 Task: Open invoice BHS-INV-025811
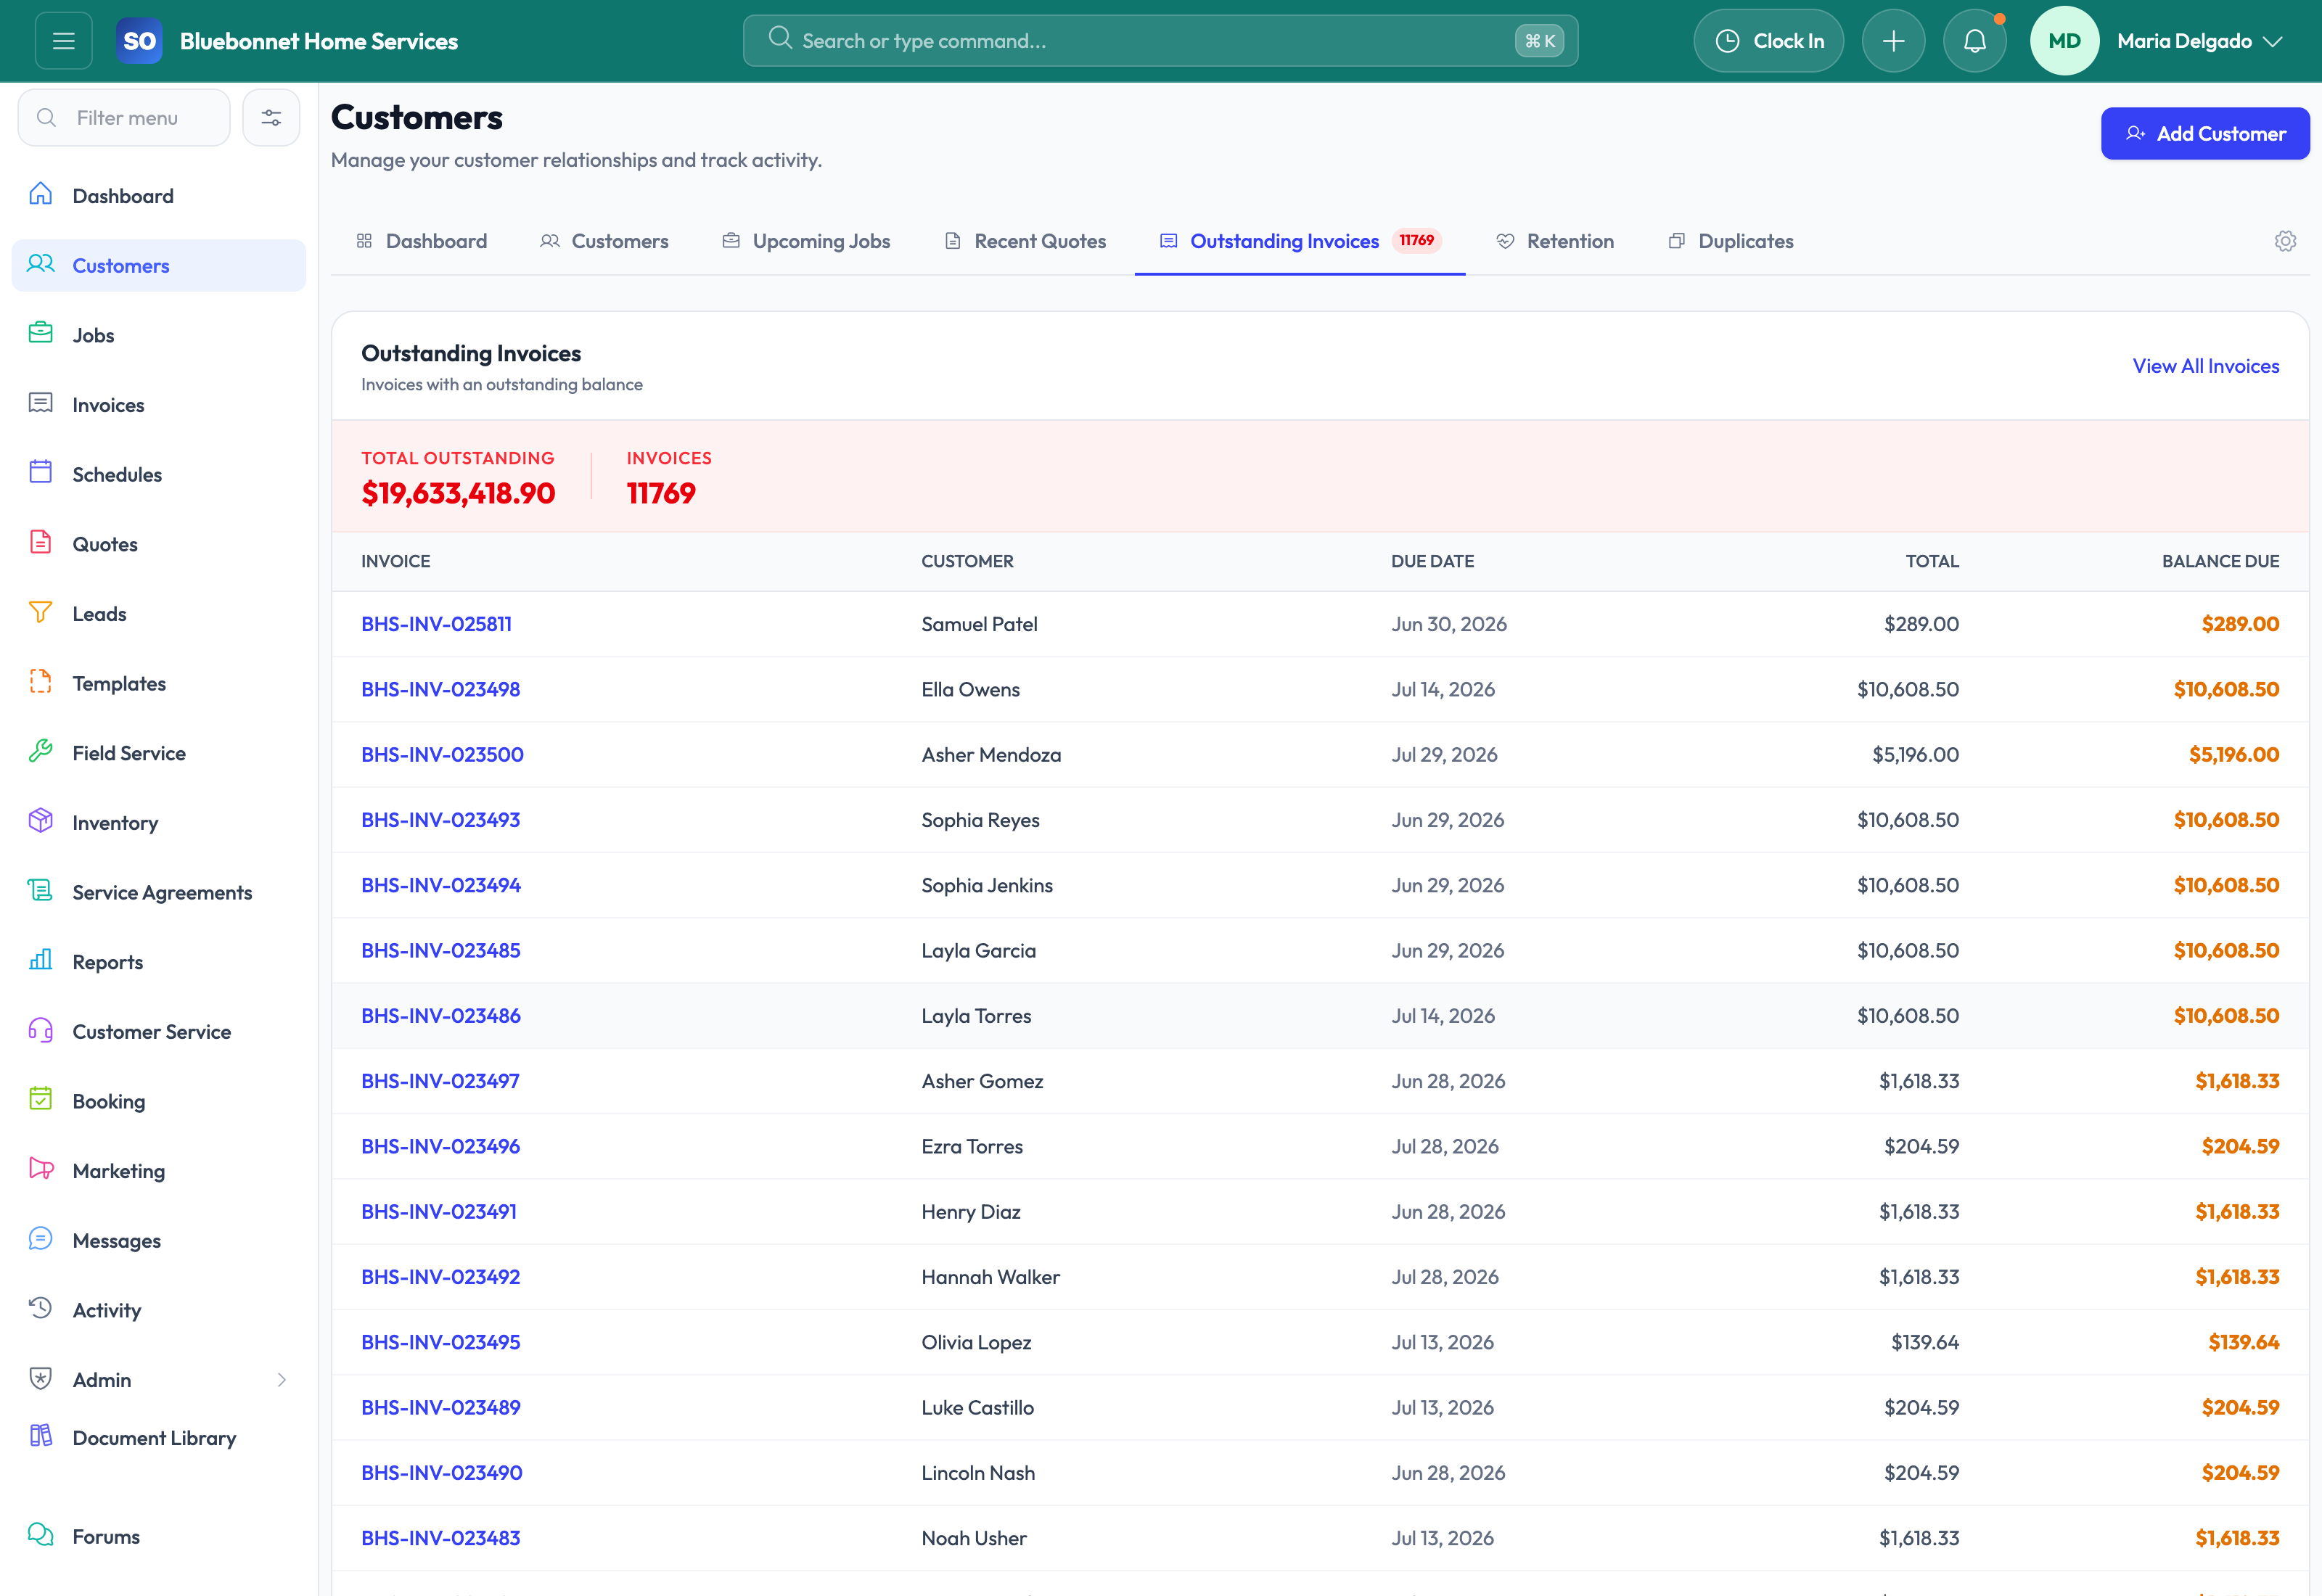436,624
